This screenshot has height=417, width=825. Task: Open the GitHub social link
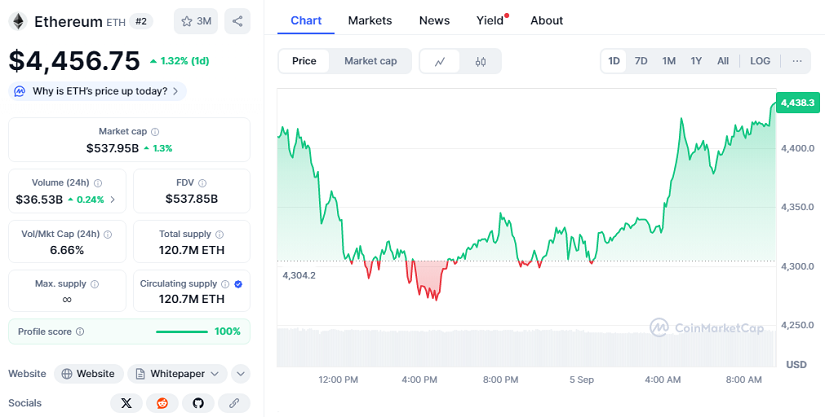point(198,403)
